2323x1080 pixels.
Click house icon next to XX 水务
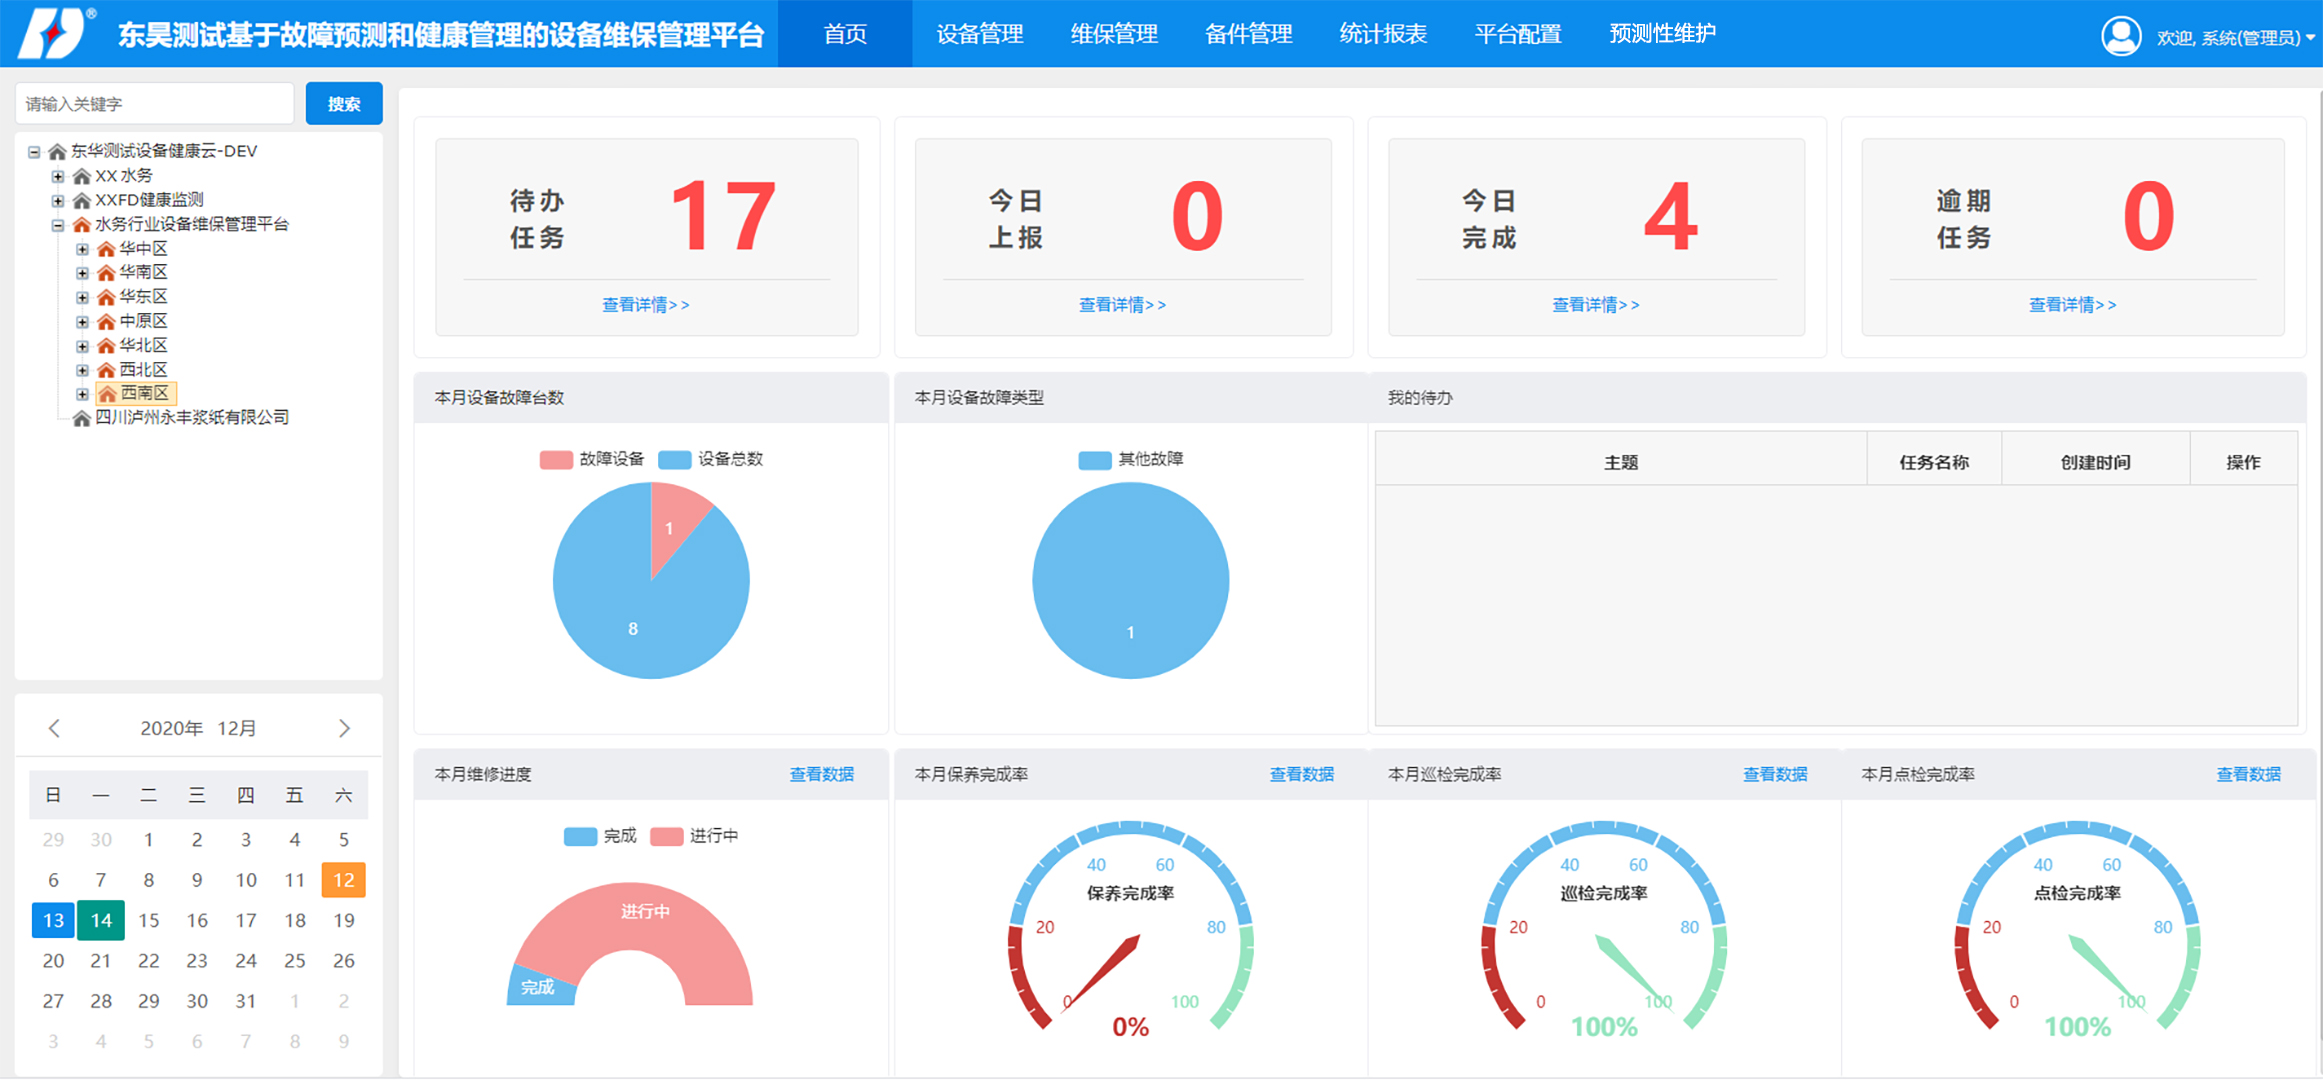click(82, 176)
